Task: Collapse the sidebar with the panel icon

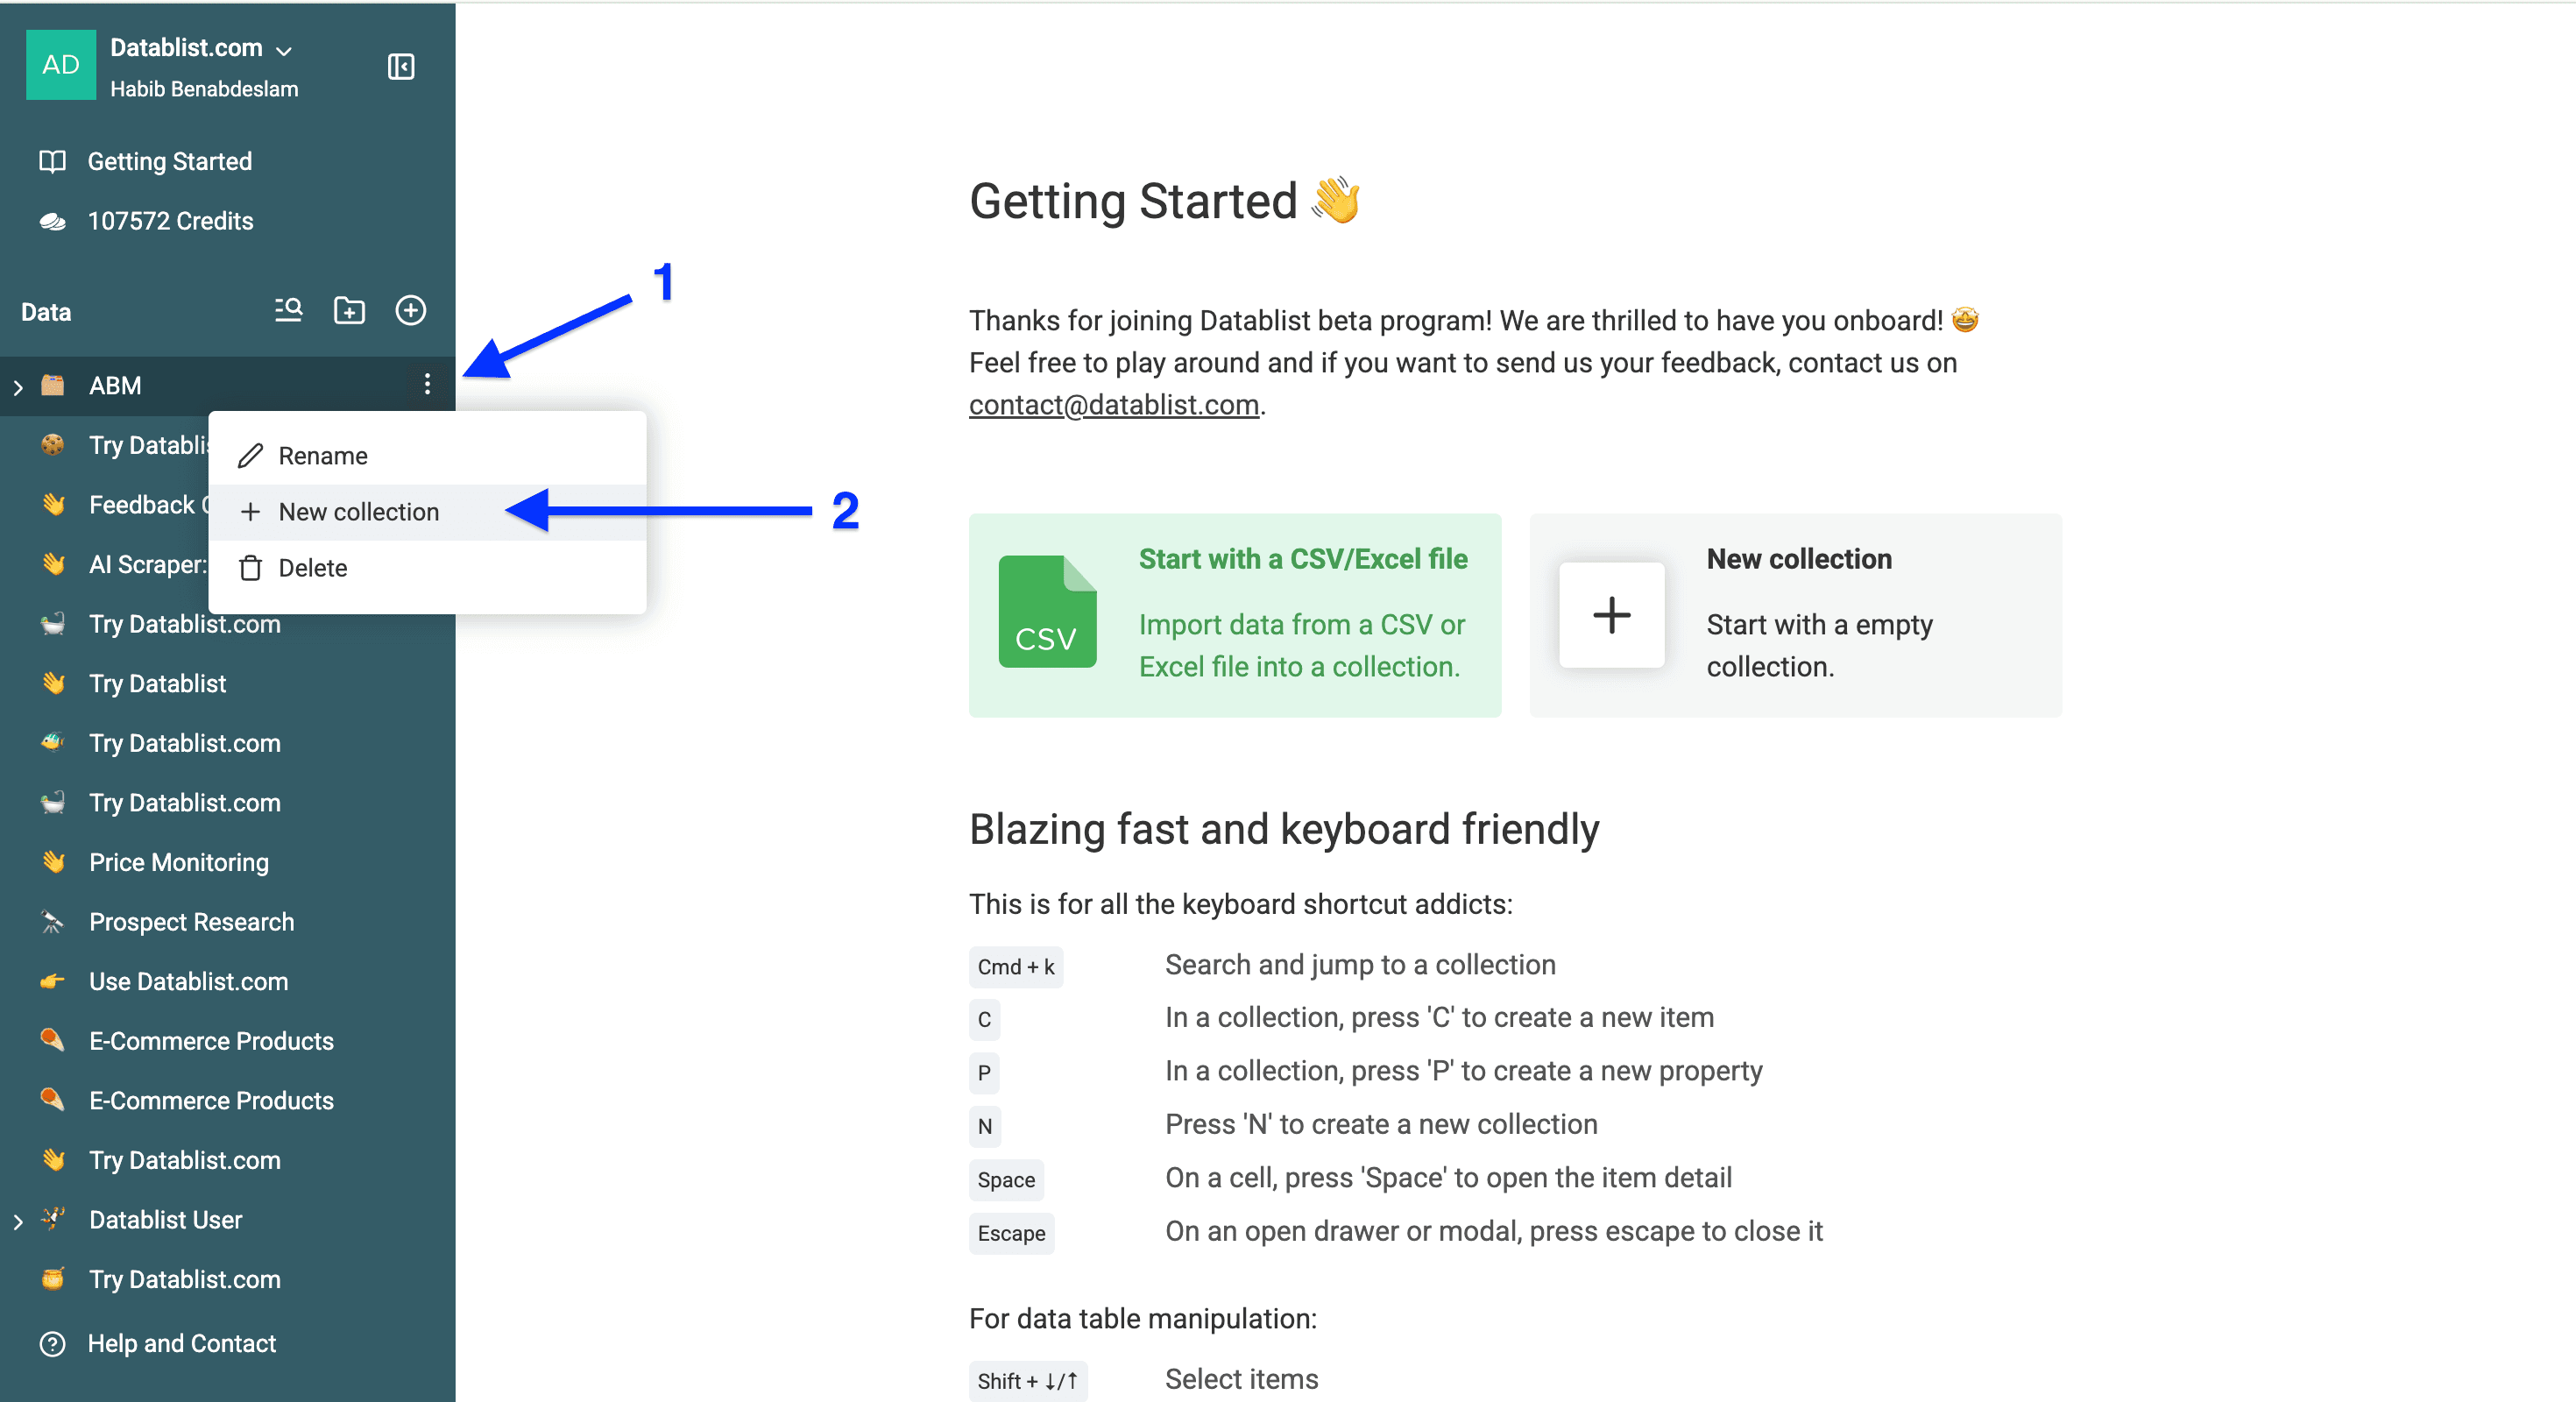Action: (x=400, y=67)
